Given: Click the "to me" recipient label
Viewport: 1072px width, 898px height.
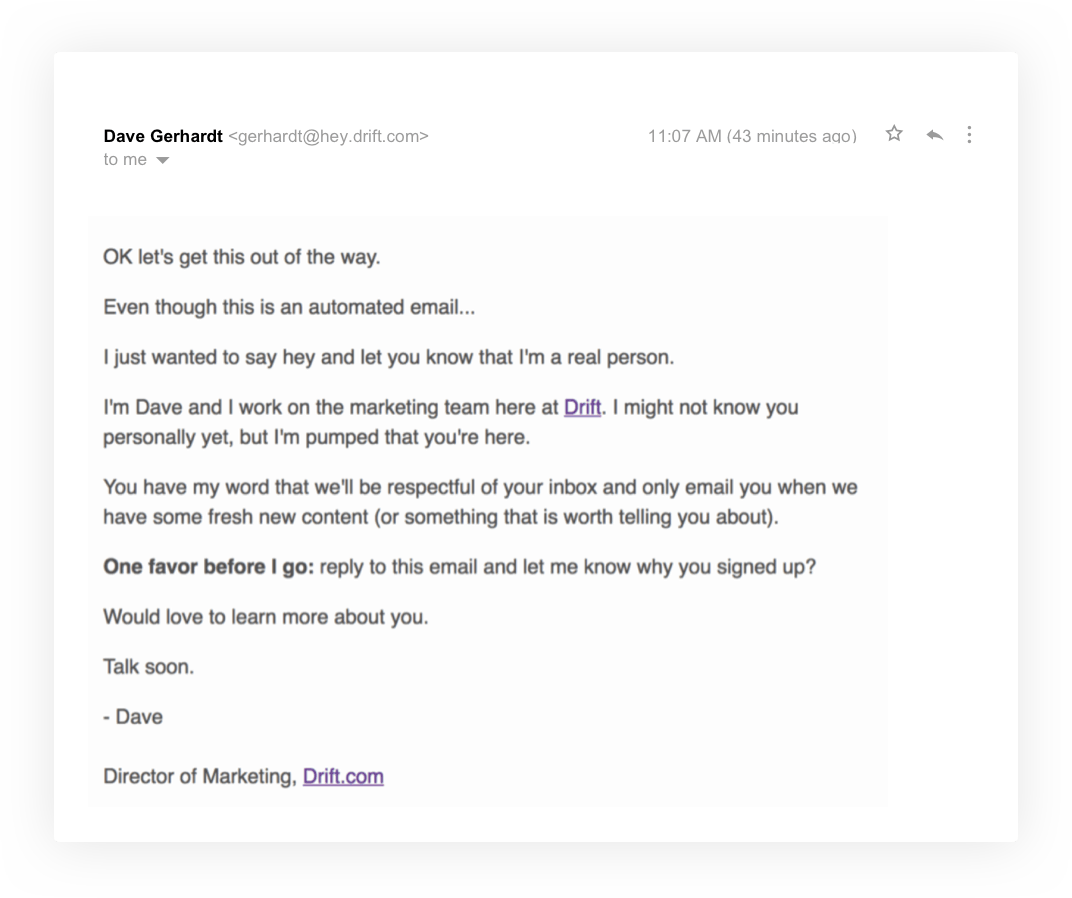Looking at the screenshot, I should pos(125,159).
